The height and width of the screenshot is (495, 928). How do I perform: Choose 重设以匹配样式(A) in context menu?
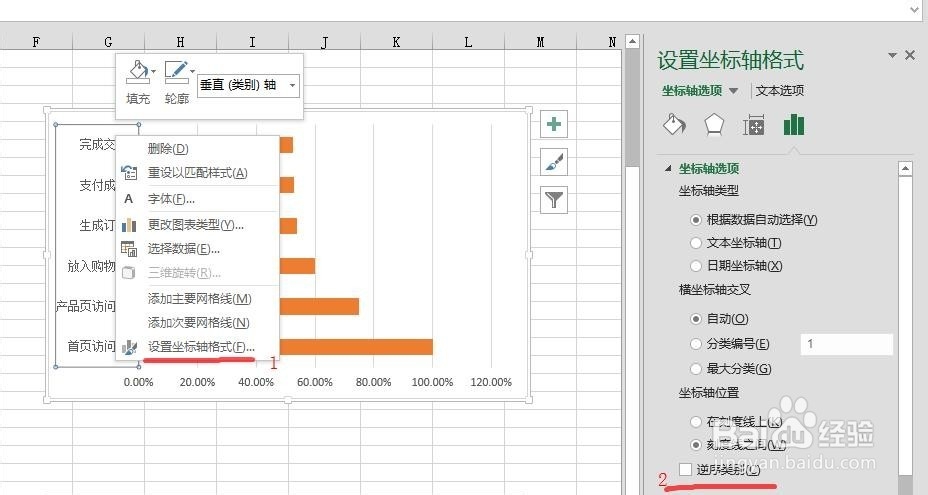coord(197,173)
